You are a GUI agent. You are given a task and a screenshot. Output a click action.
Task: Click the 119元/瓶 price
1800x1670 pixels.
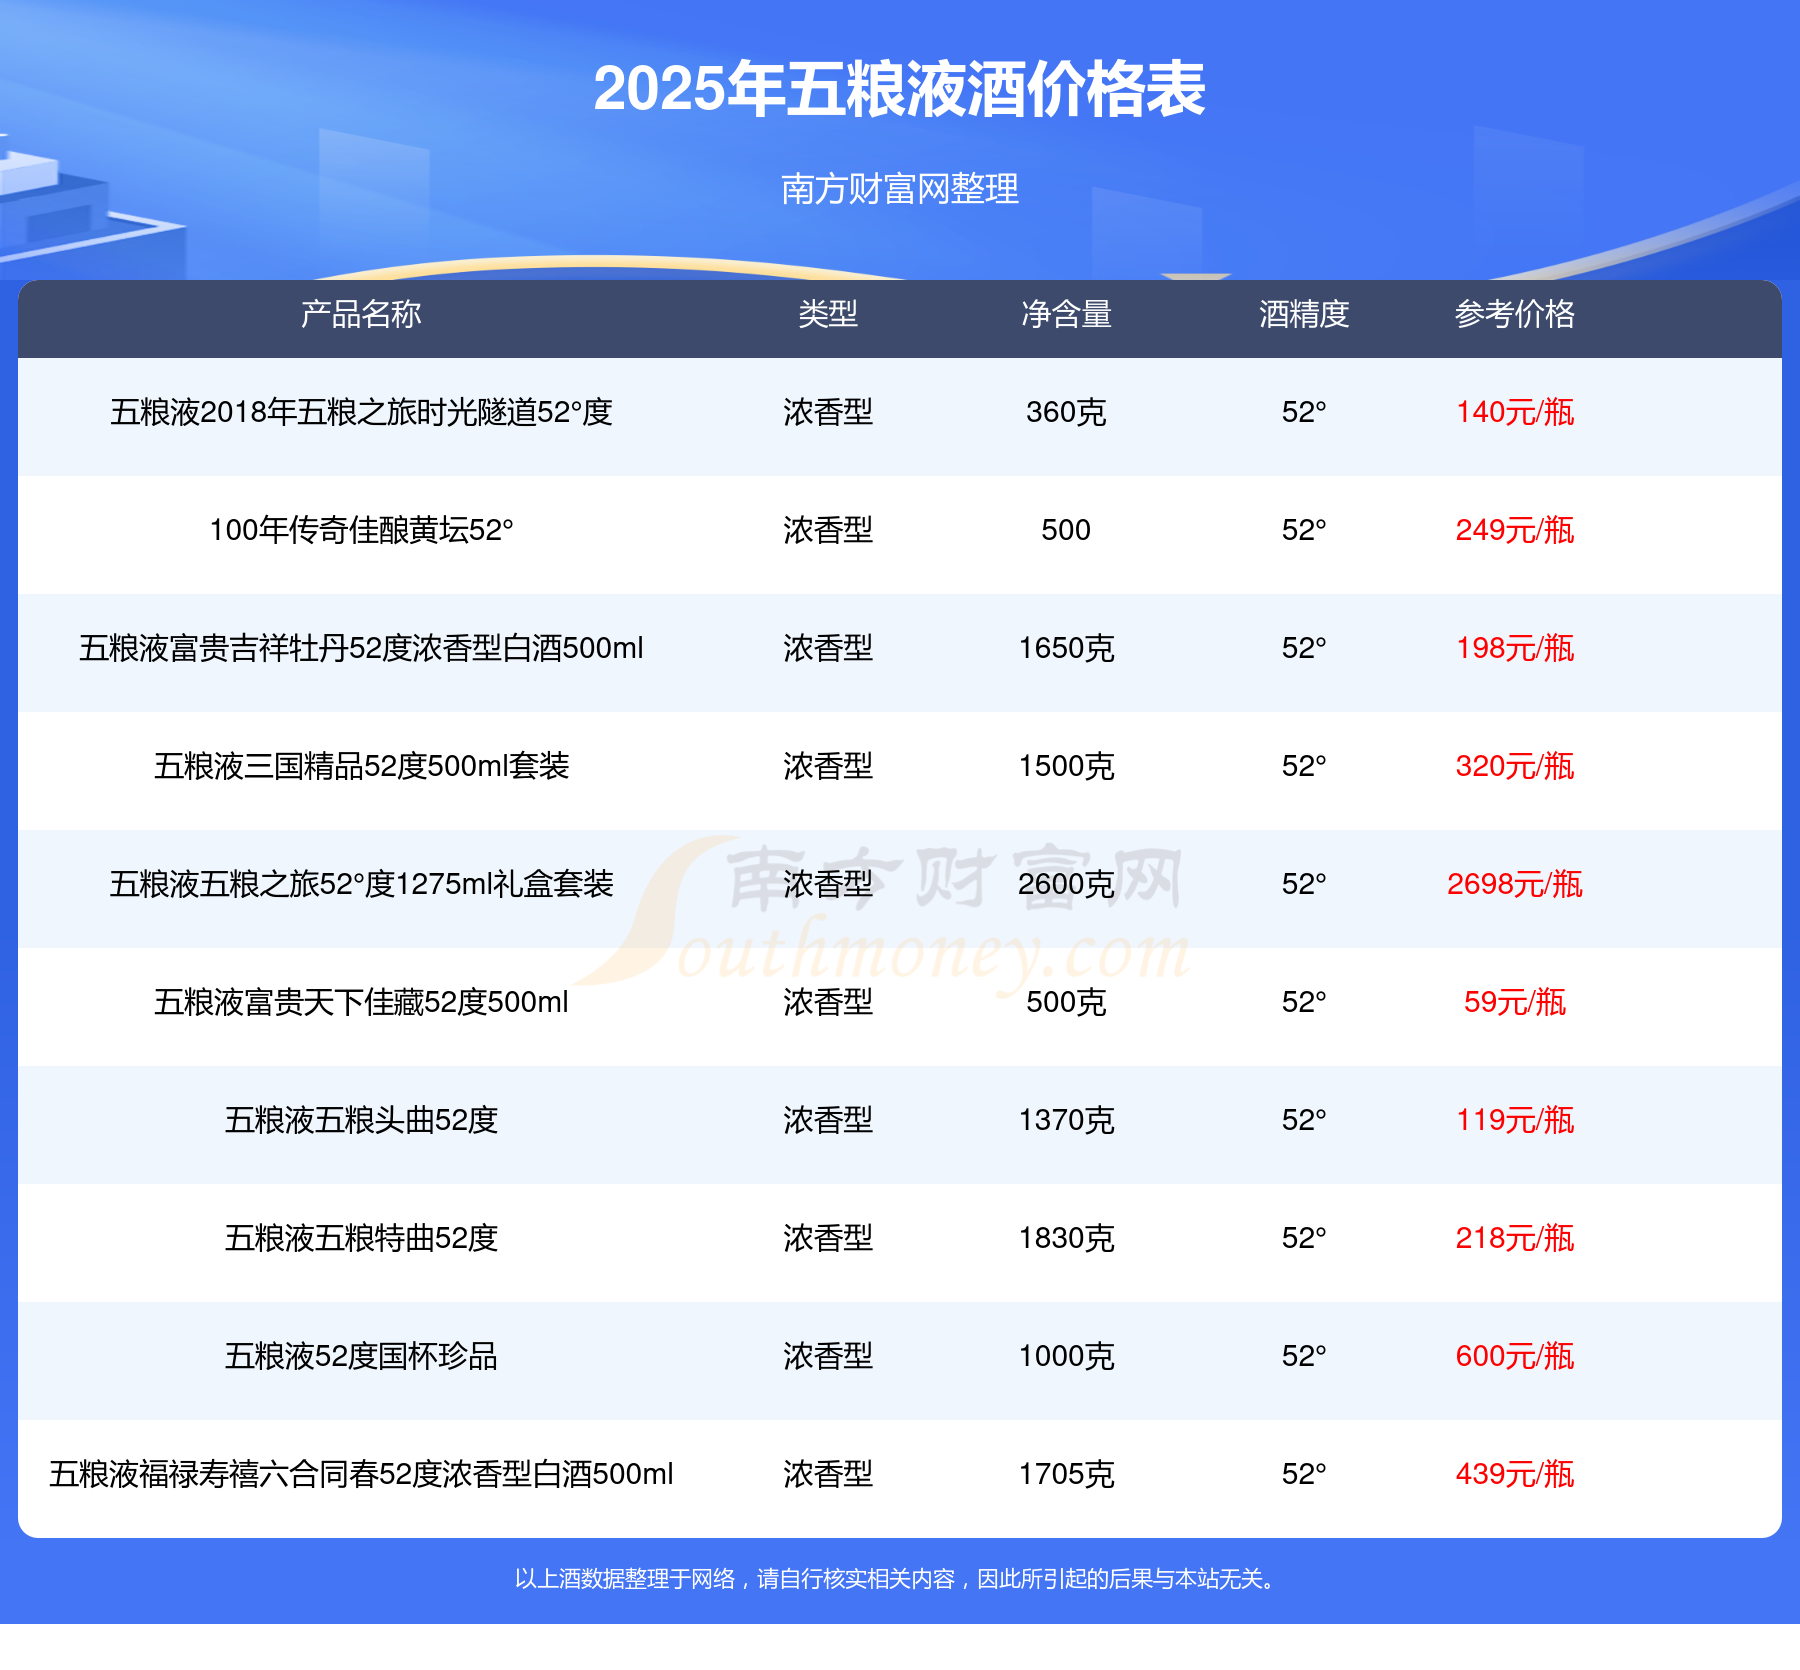tap(1515, 1120)
